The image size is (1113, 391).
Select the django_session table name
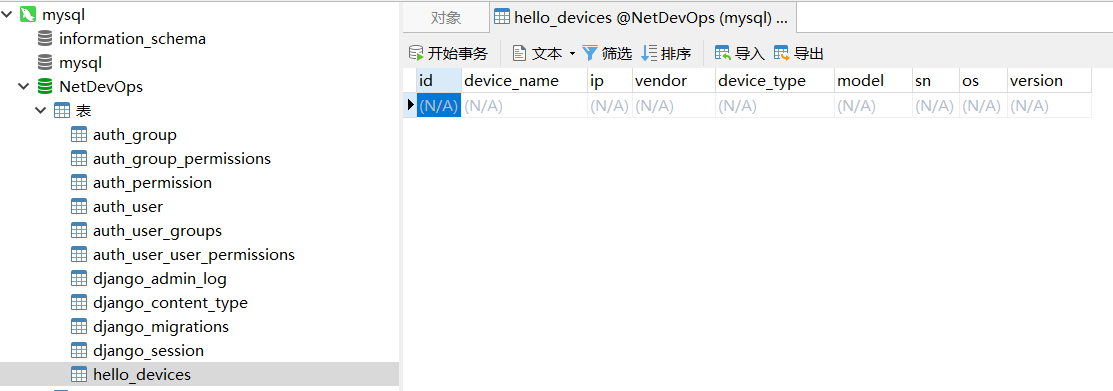pyautogui.click(x=148, y=351)
